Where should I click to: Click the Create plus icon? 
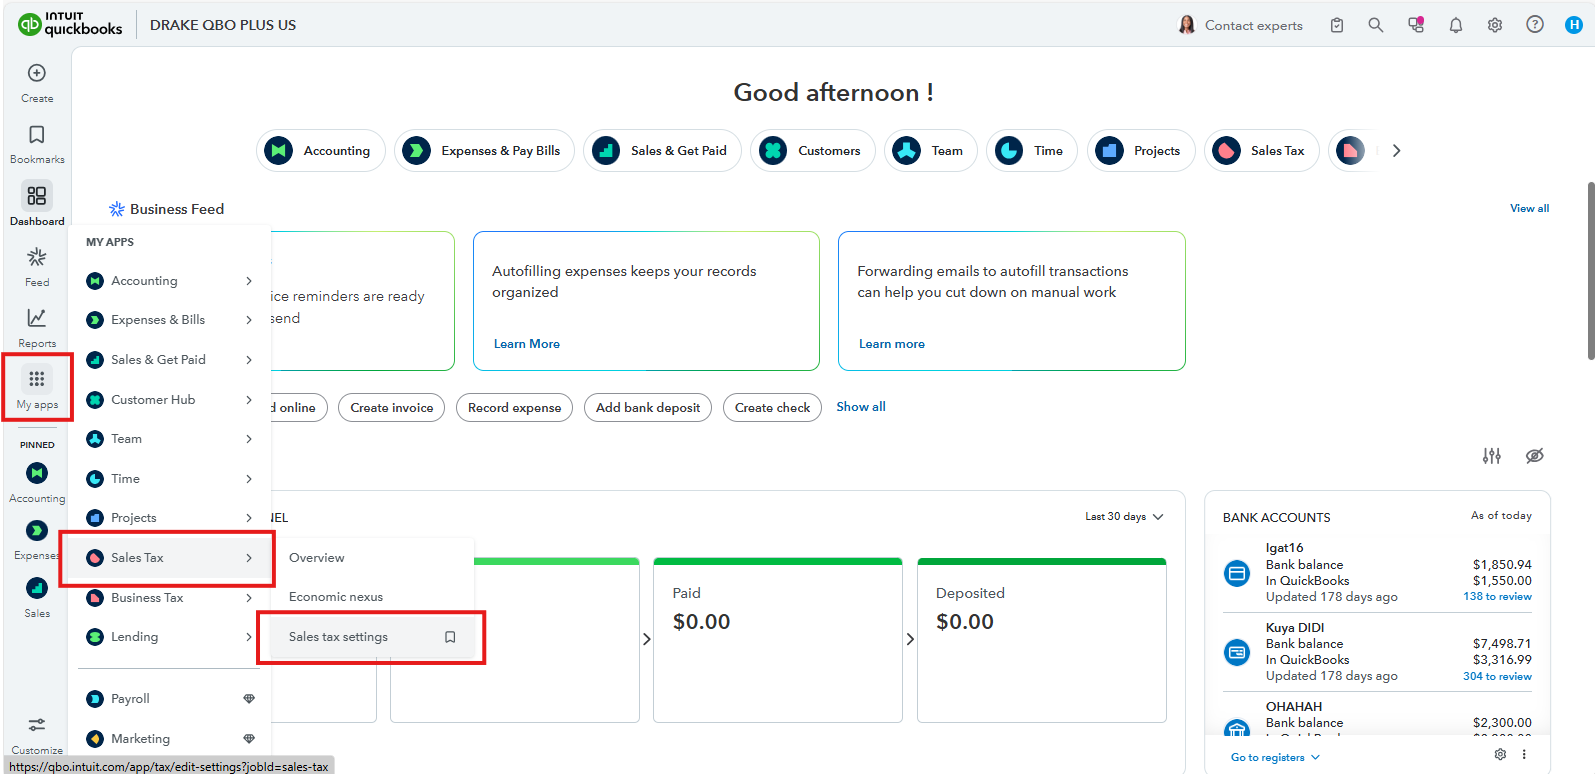[x=37, y=73]
